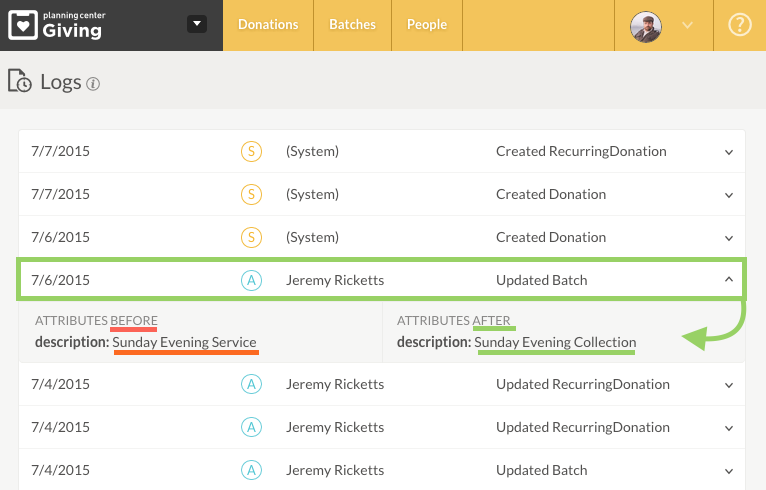Screen dimensions: 766x490
Task: Click the A badge on second 7/4/2015 Updated RecurringDonation row
Action: click(251, 427)
